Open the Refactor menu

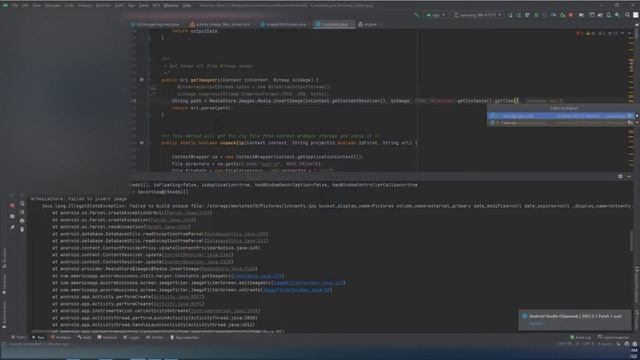(x=103, y=5)
